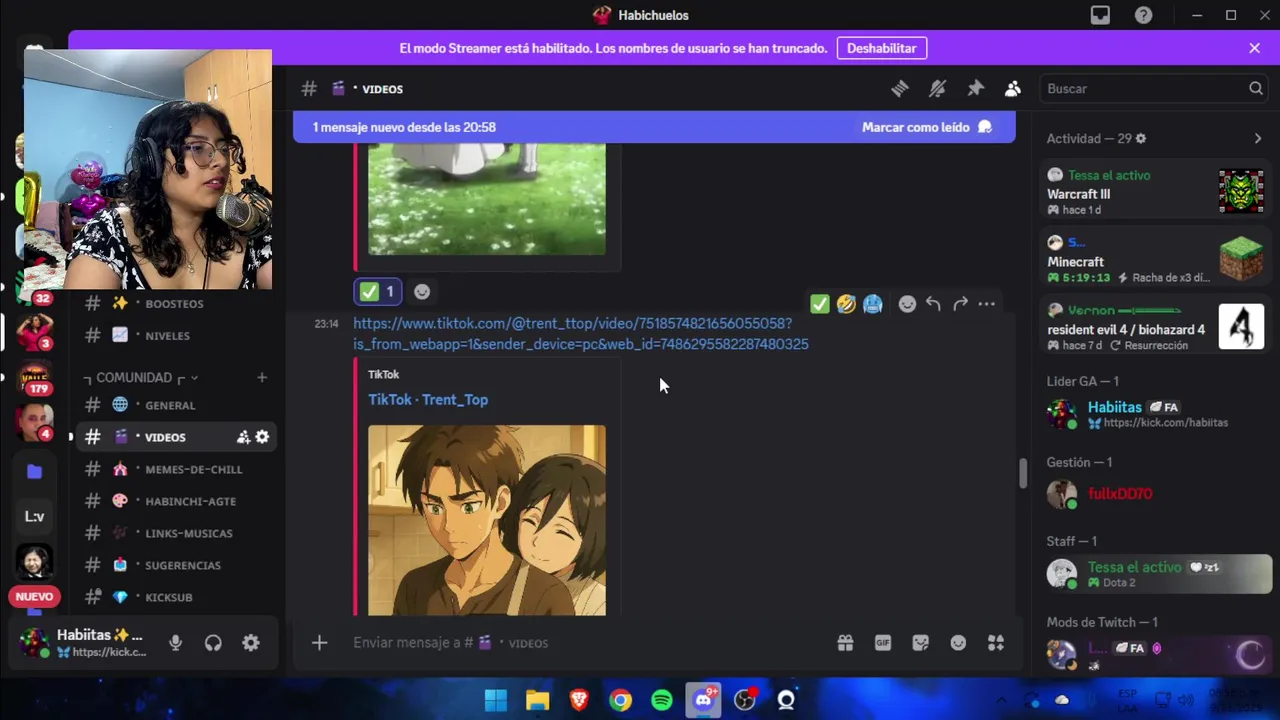The height and width of the screenshot is (720, 1280).
Task: Select the LINKS-MUSICAS channel
Action: tap(174, 533)
